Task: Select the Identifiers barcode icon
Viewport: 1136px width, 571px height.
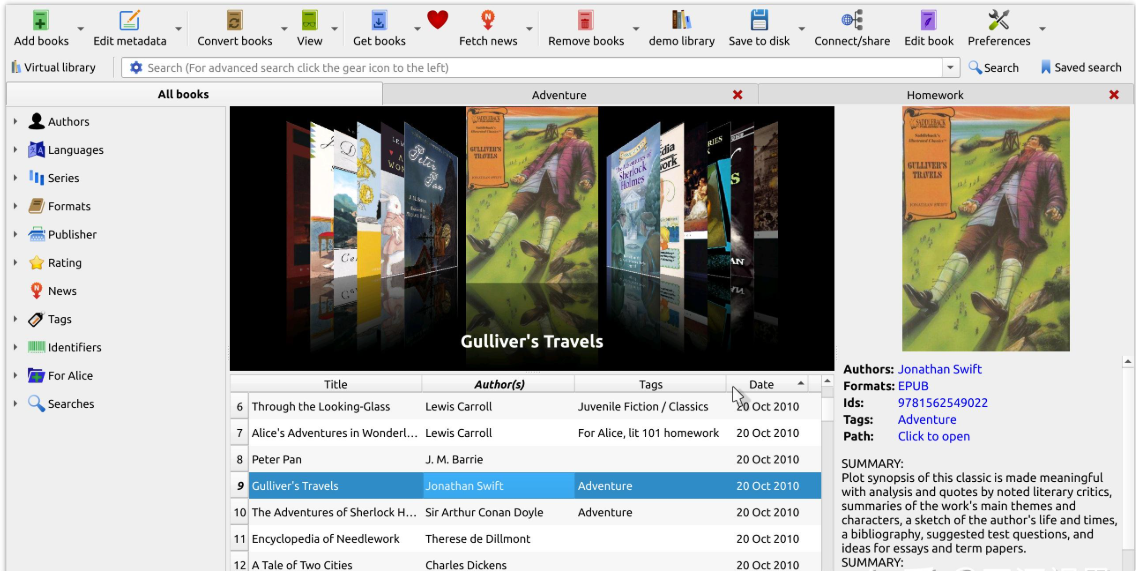Action: [x=36, y=347]
